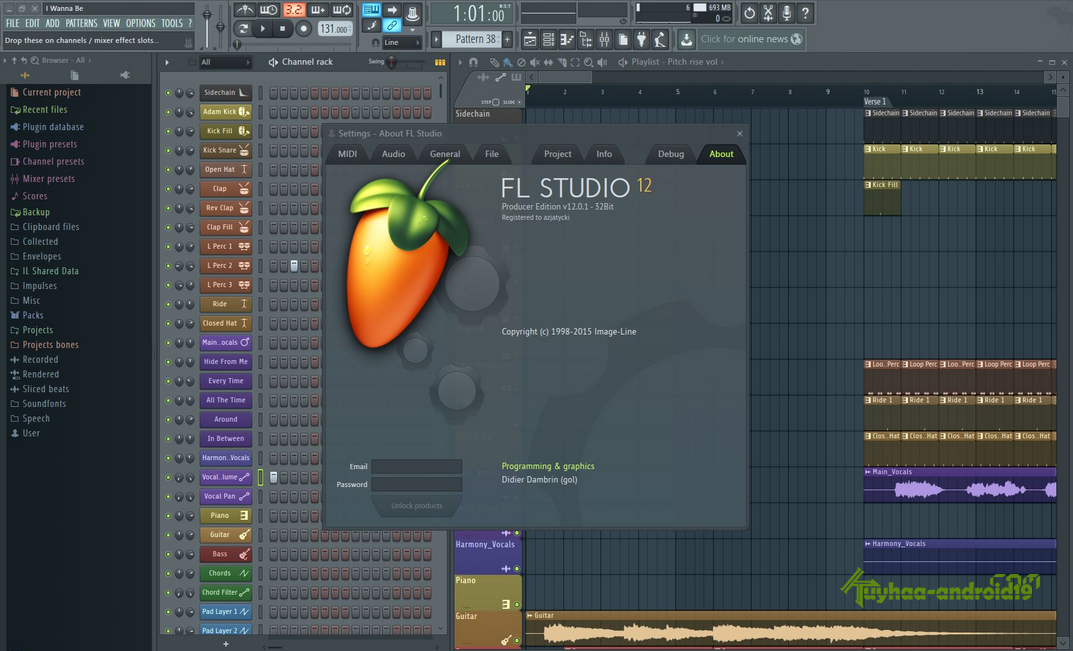Screen dimensions: 1073x651
Task: Click the graph editor icon in Channel rack
Action: pyautogui.click(x=439, y=62)
